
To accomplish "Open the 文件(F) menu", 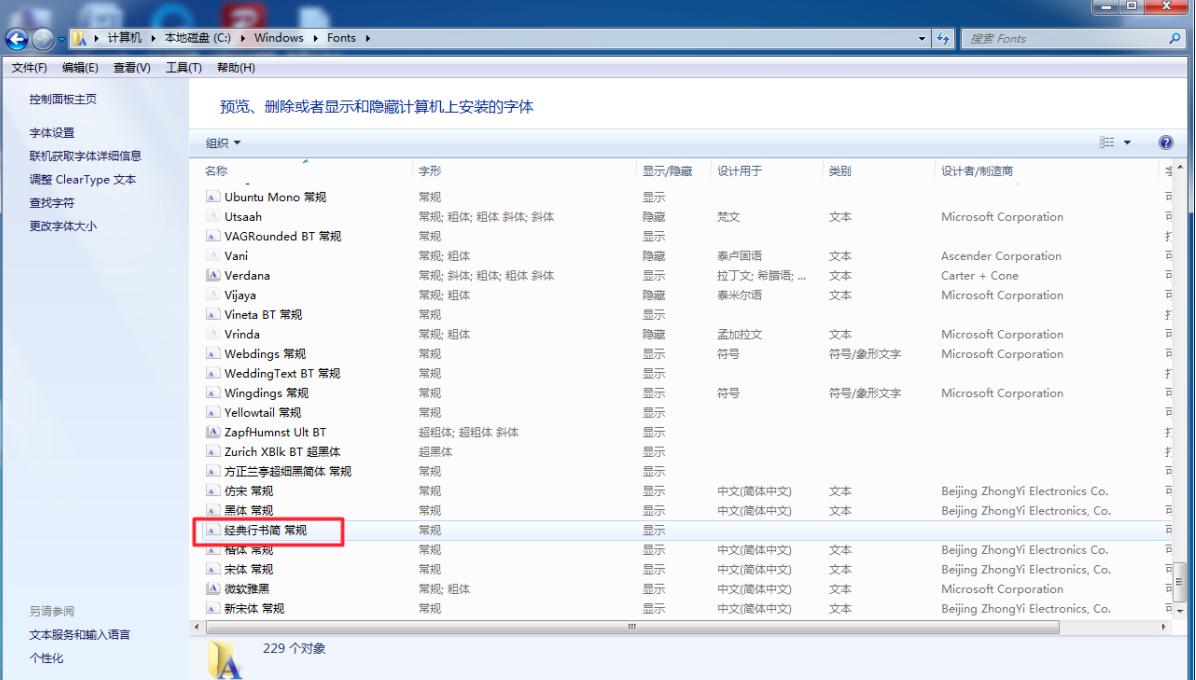I will pyautogui.click(x=29, y=68).
